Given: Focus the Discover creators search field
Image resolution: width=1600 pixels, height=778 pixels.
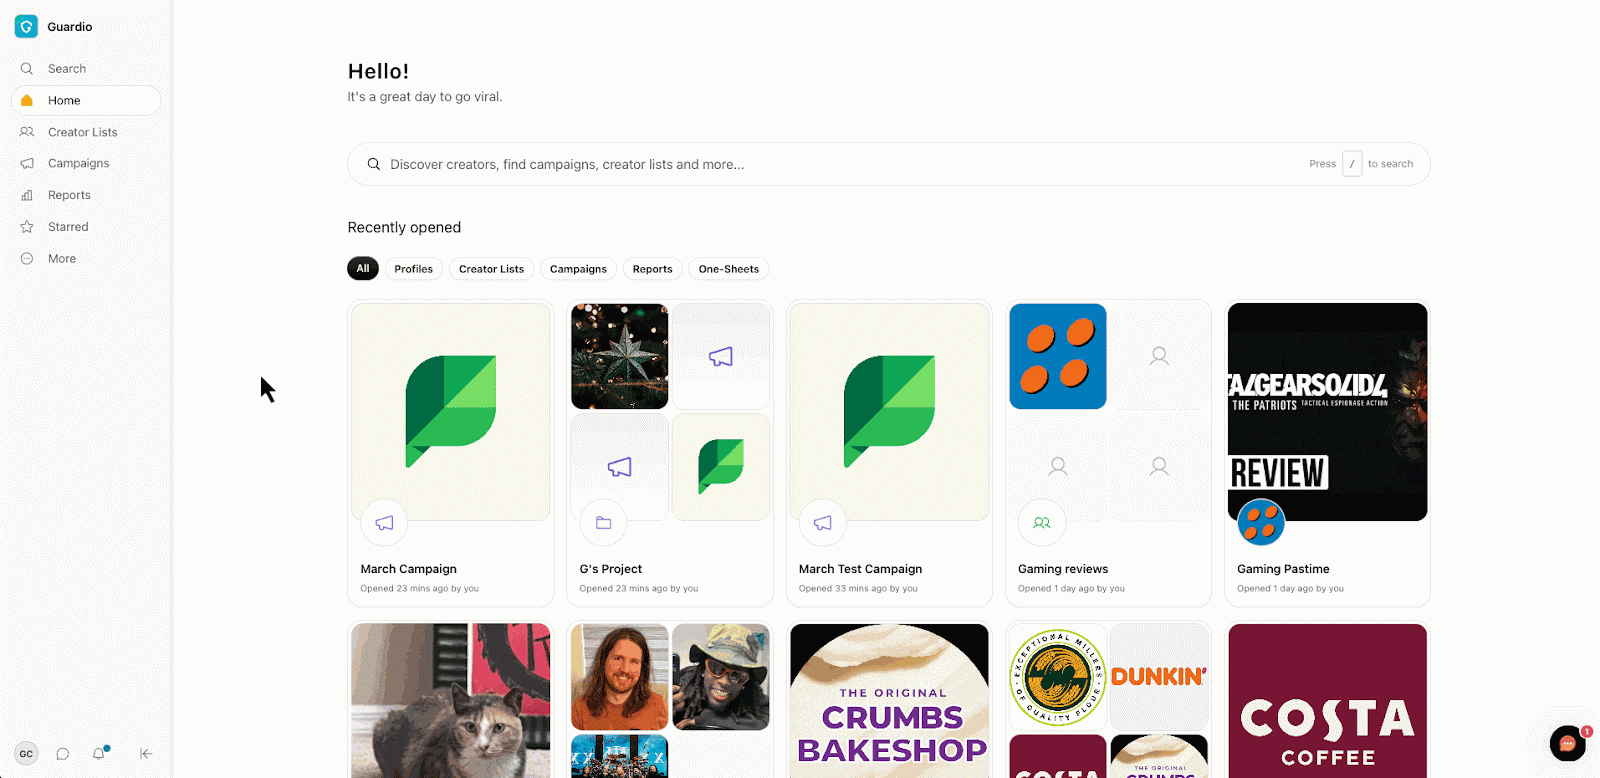Looking at the screenshot, I should pos(888,164).
